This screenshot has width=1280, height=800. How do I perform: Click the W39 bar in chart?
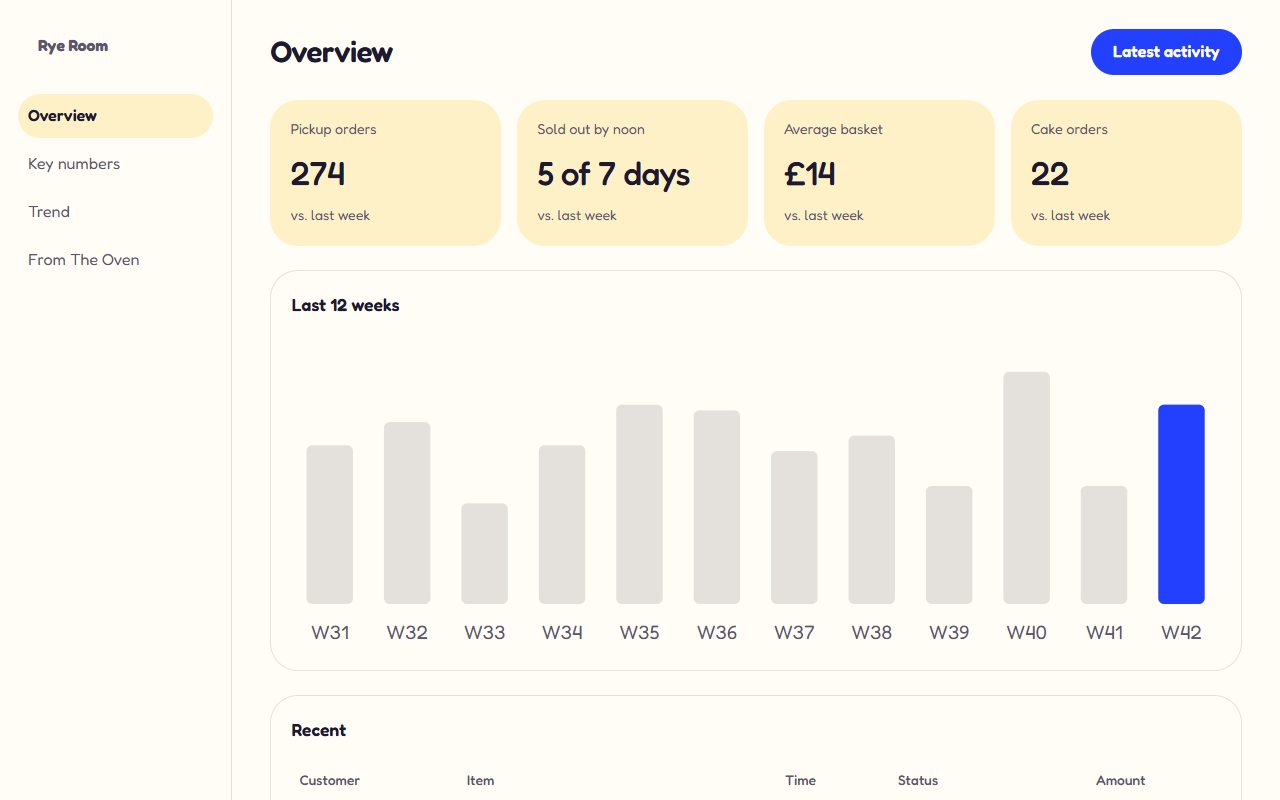pos(949,545)
